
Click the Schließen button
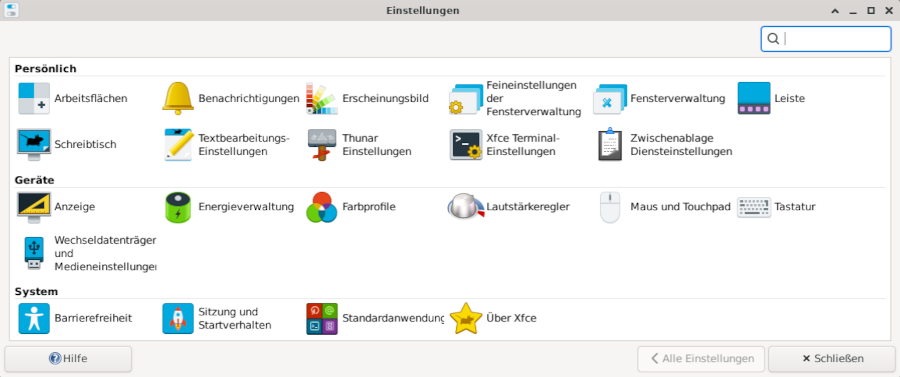click(832, 359)
